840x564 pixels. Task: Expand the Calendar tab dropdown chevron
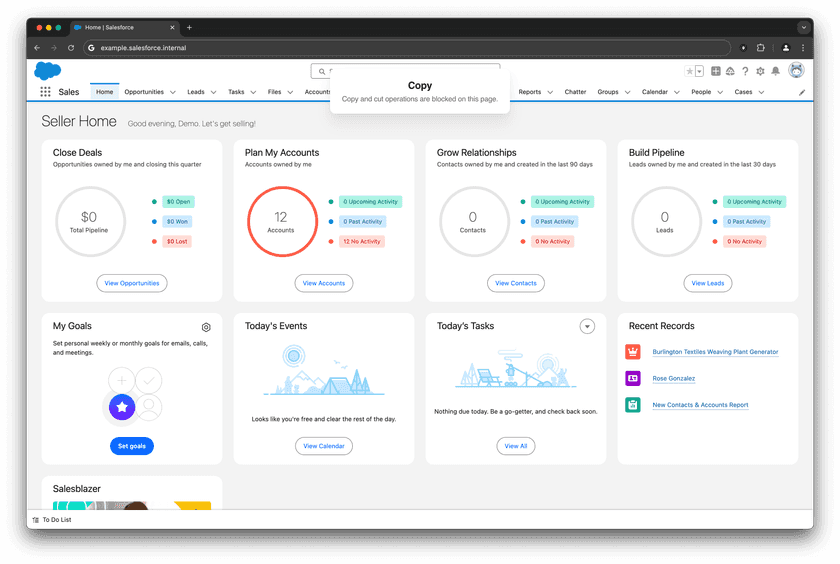[677, 92]
